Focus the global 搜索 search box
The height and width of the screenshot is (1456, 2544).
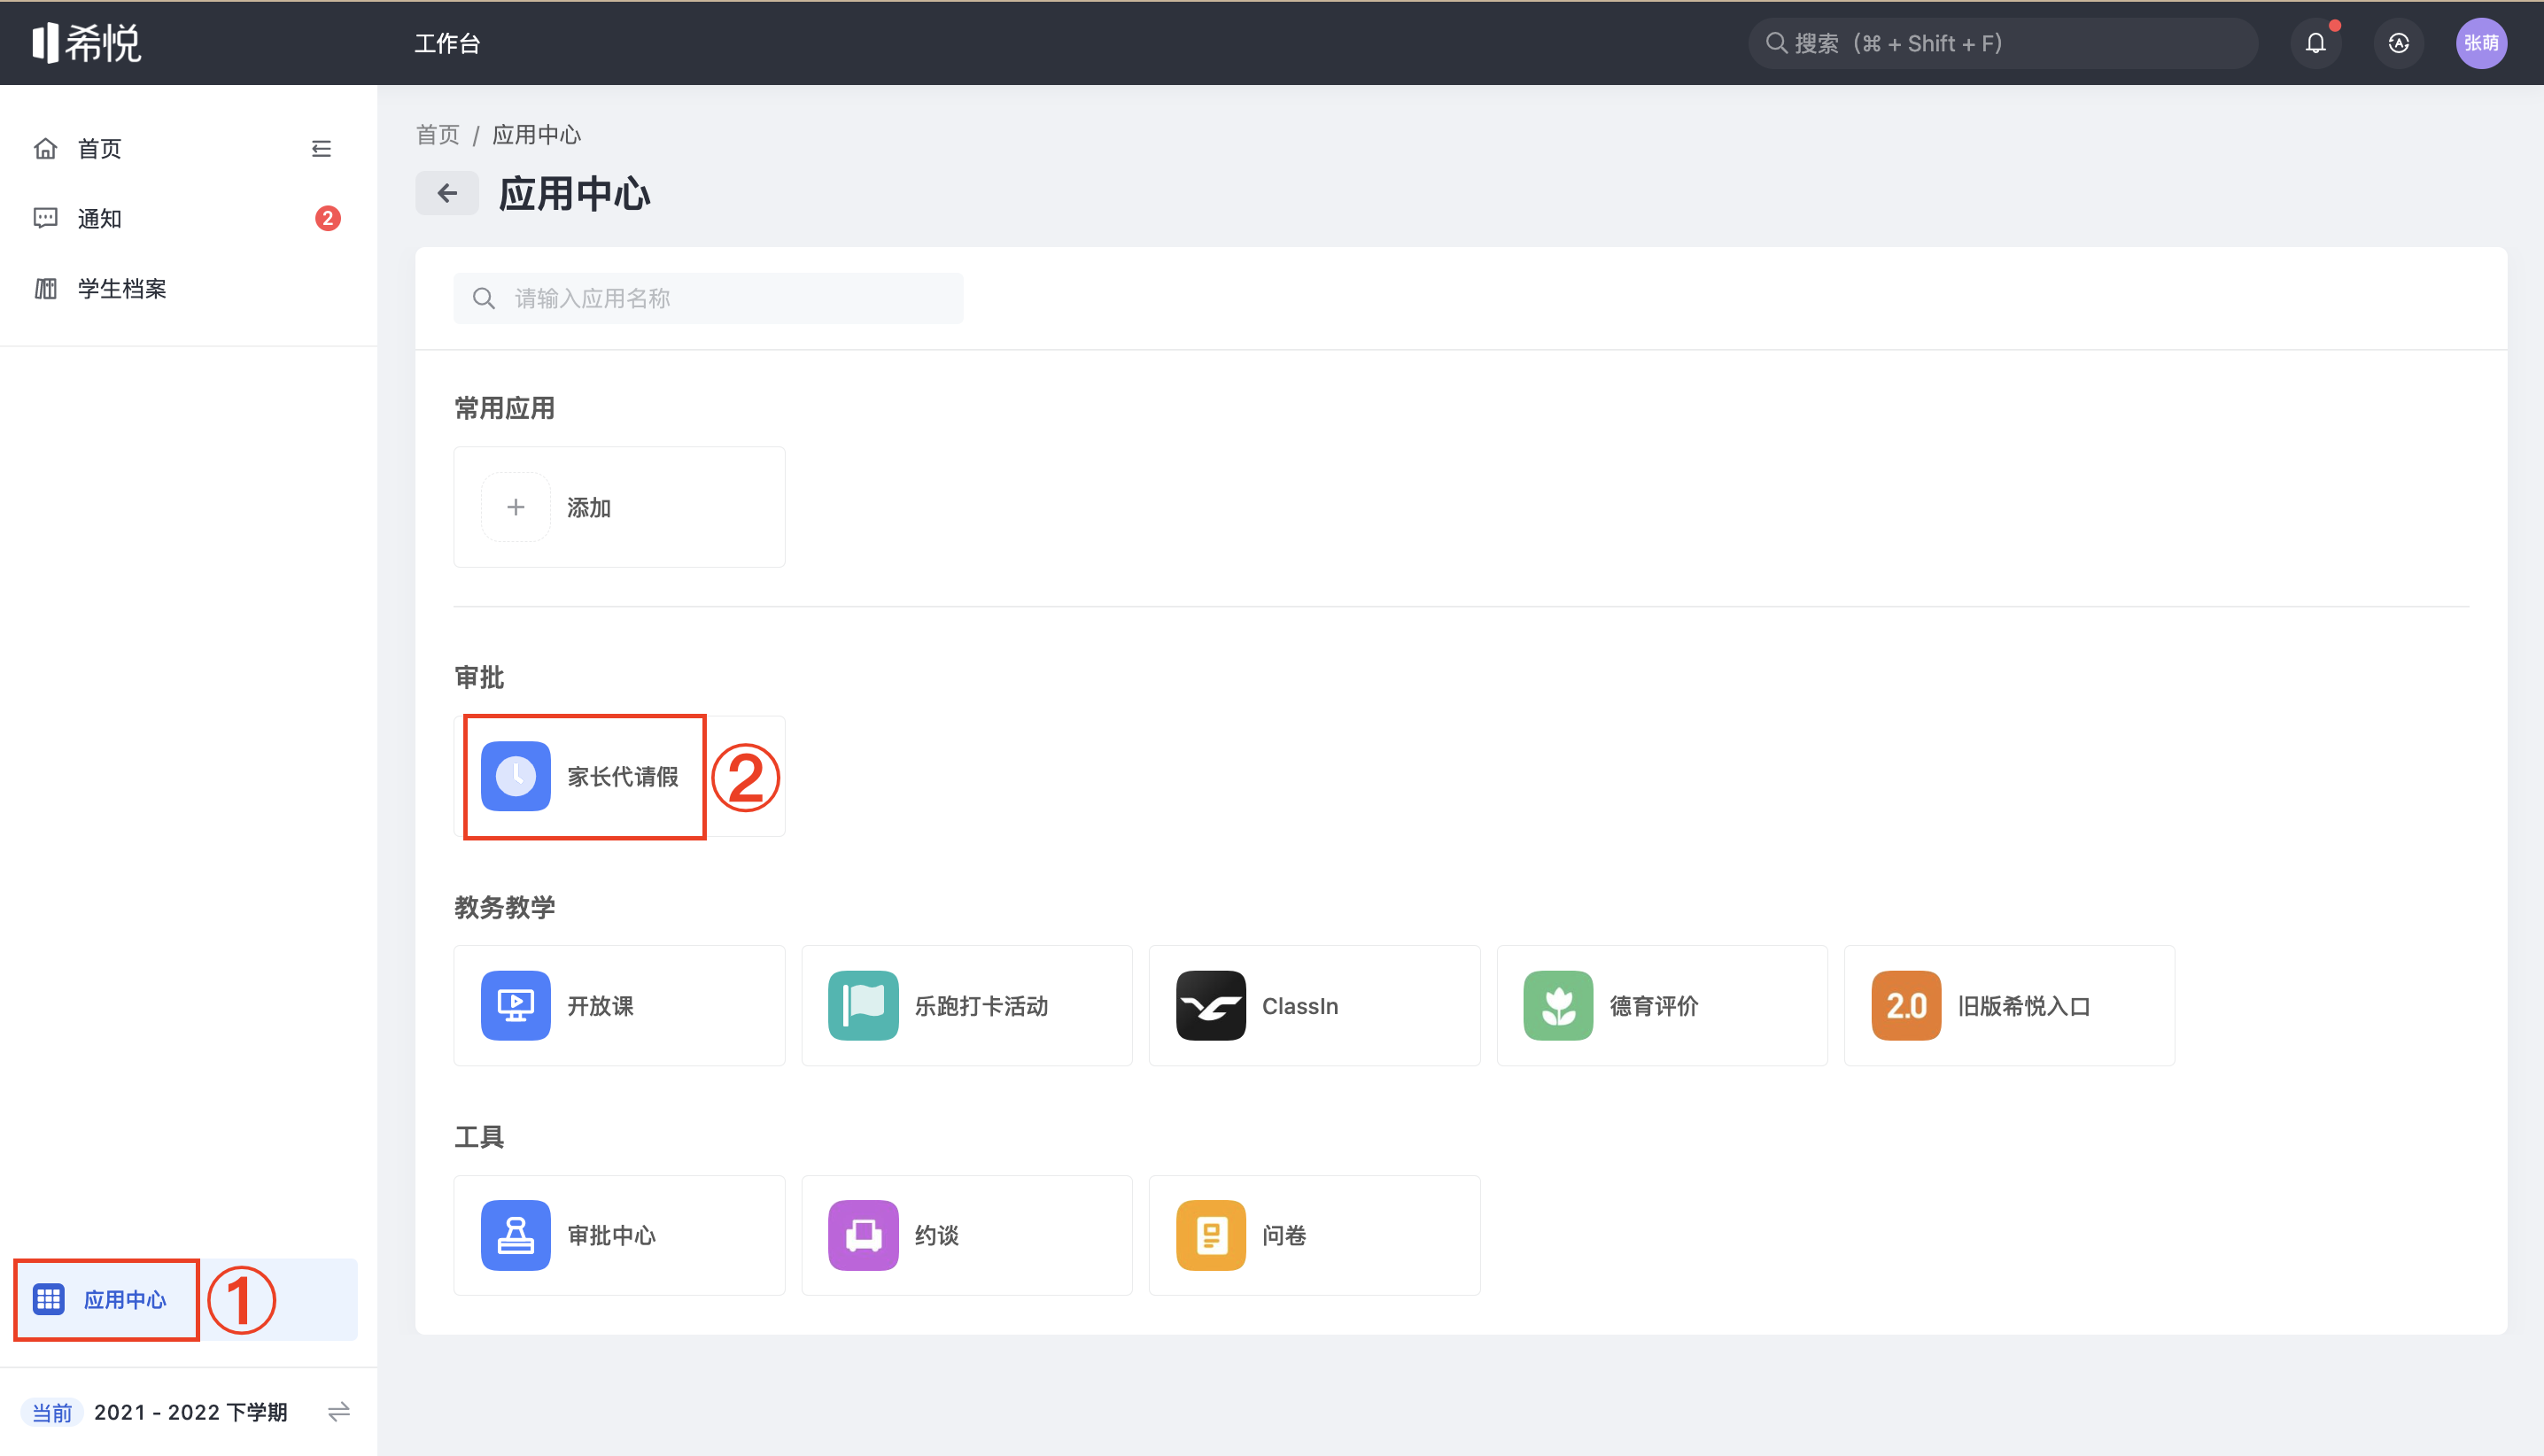2002,43
